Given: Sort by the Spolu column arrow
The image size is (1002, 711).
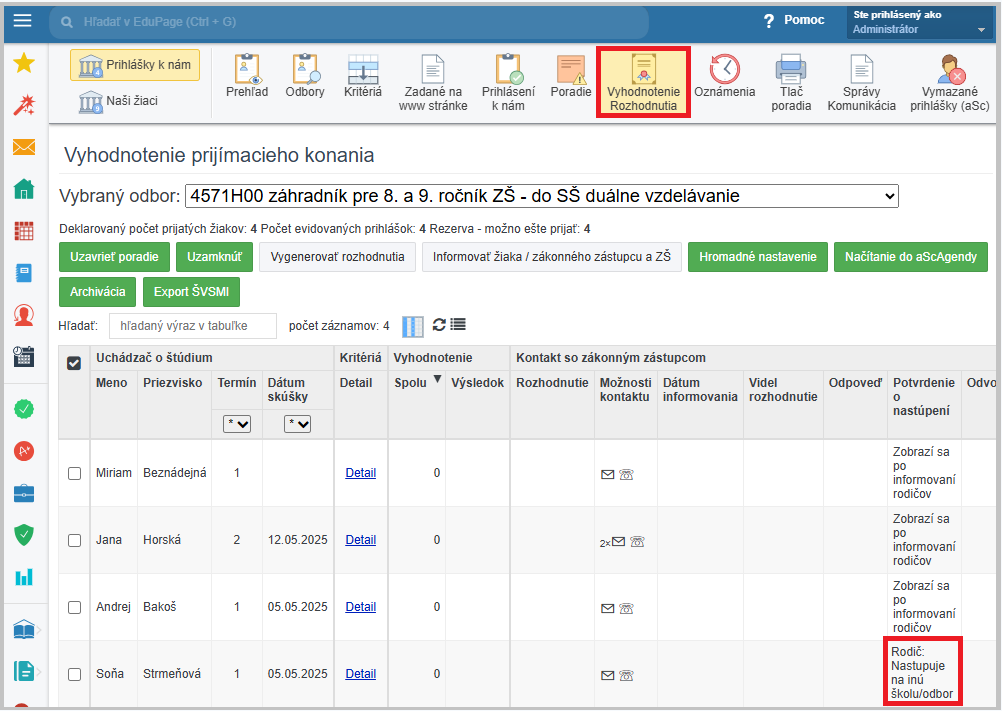Looking at the screenshot, I should pyautogui.click(x=438, y=379).
